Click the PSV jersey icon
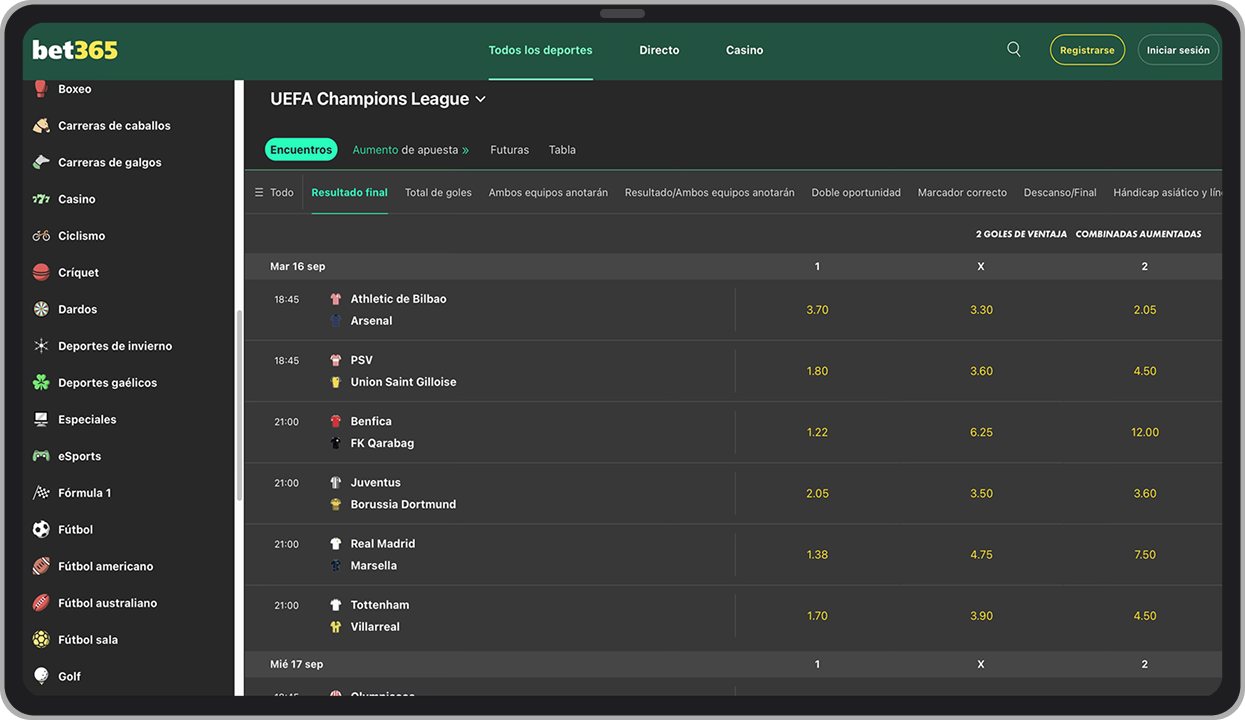 tap(336, 360)
